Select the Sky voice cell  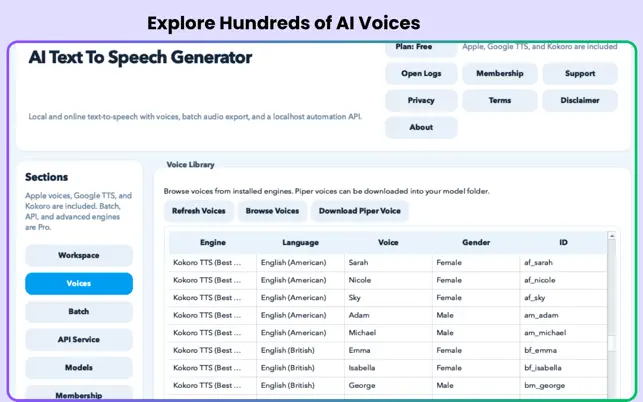click(x=388, y=298)
